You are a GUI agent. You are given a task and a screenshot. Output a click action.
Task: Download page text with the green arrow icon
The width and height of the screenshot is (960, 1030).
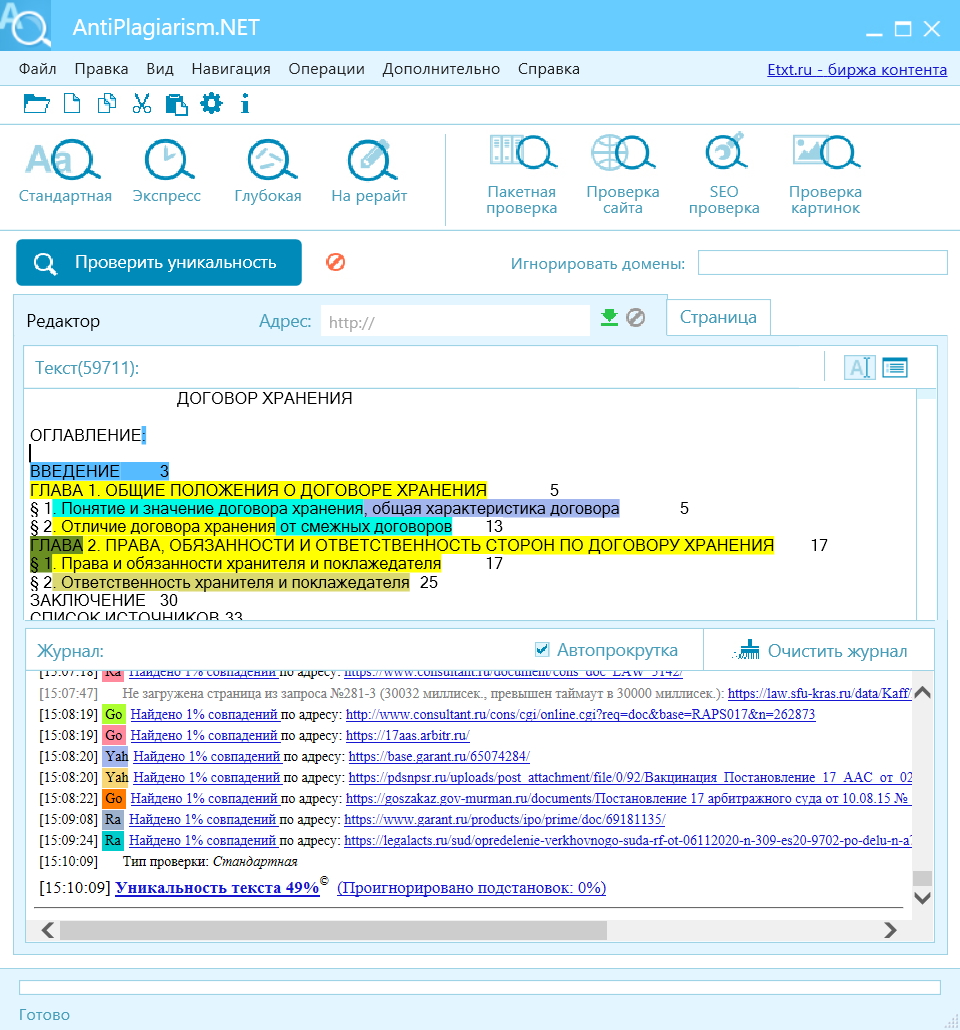pyautogui.click(x=609, y=318)
